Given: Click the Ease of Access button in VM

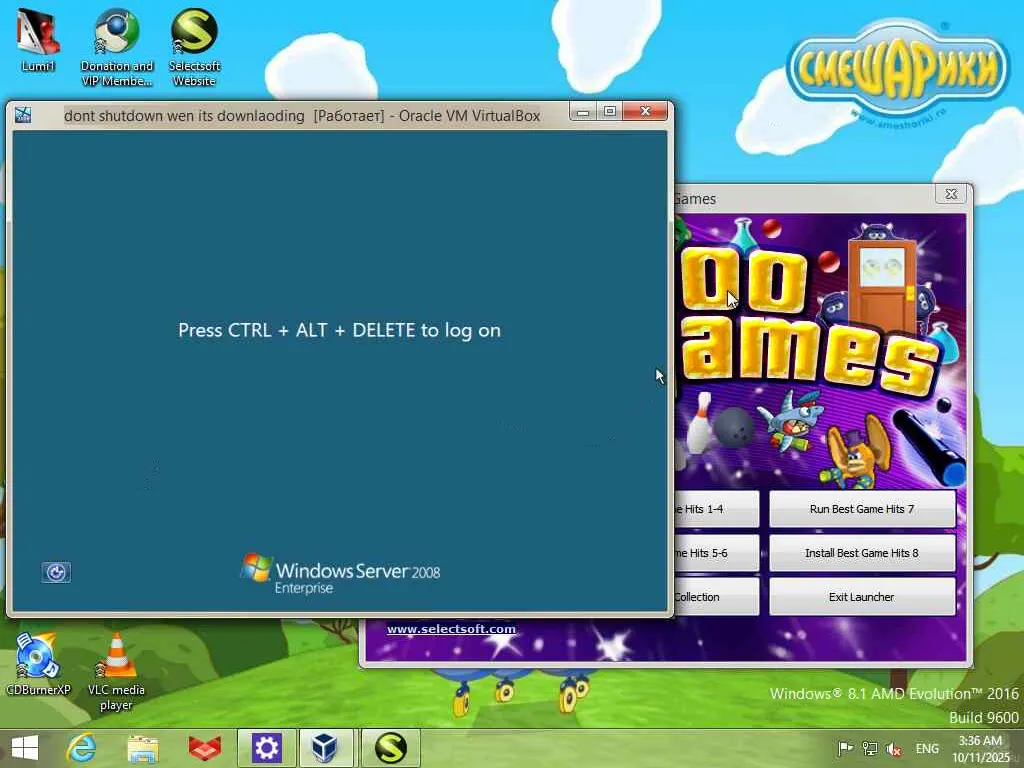Looking at the screenshot, I should (x=56, y=572).
